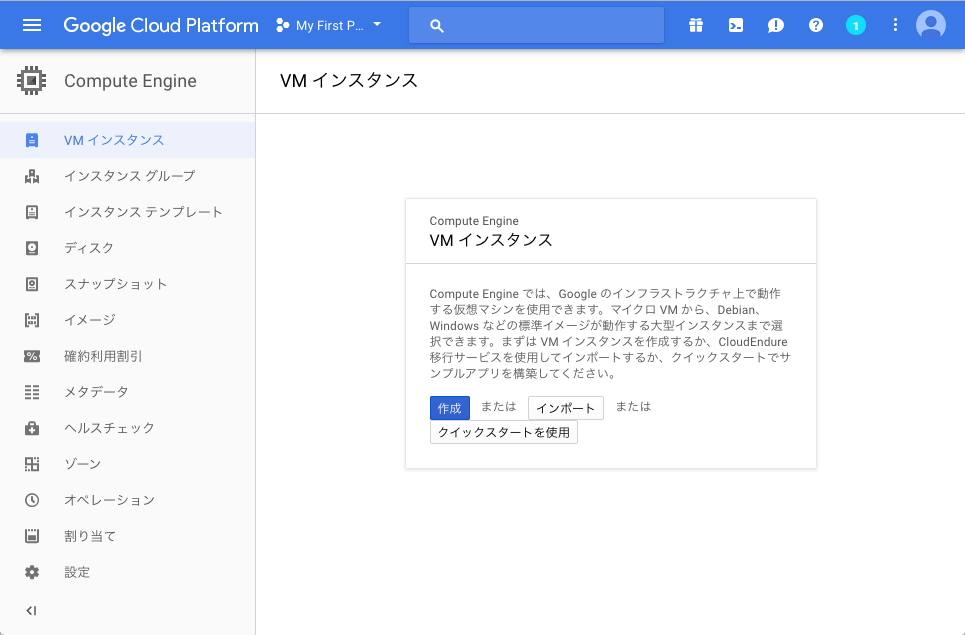The height and width of the screenshot is (635, 965).
Task: Open 設定 in the sidebar
Action: click(127, 572)
